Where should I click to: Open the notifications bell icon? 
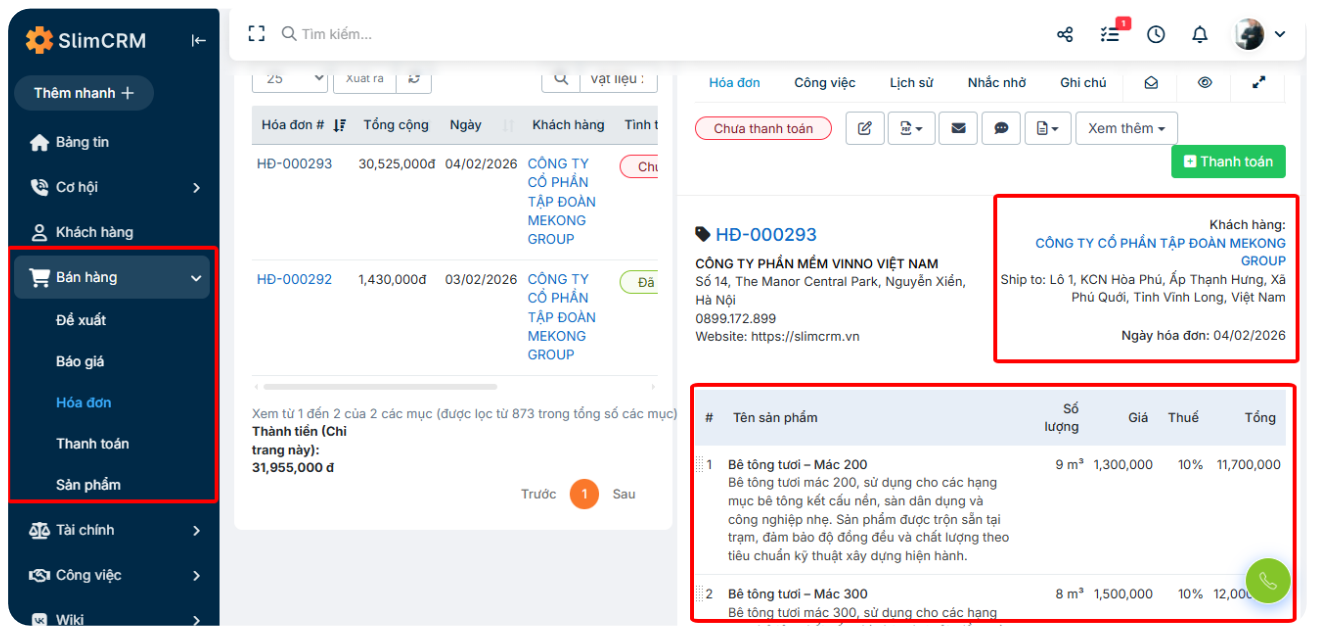(1200, 34)
